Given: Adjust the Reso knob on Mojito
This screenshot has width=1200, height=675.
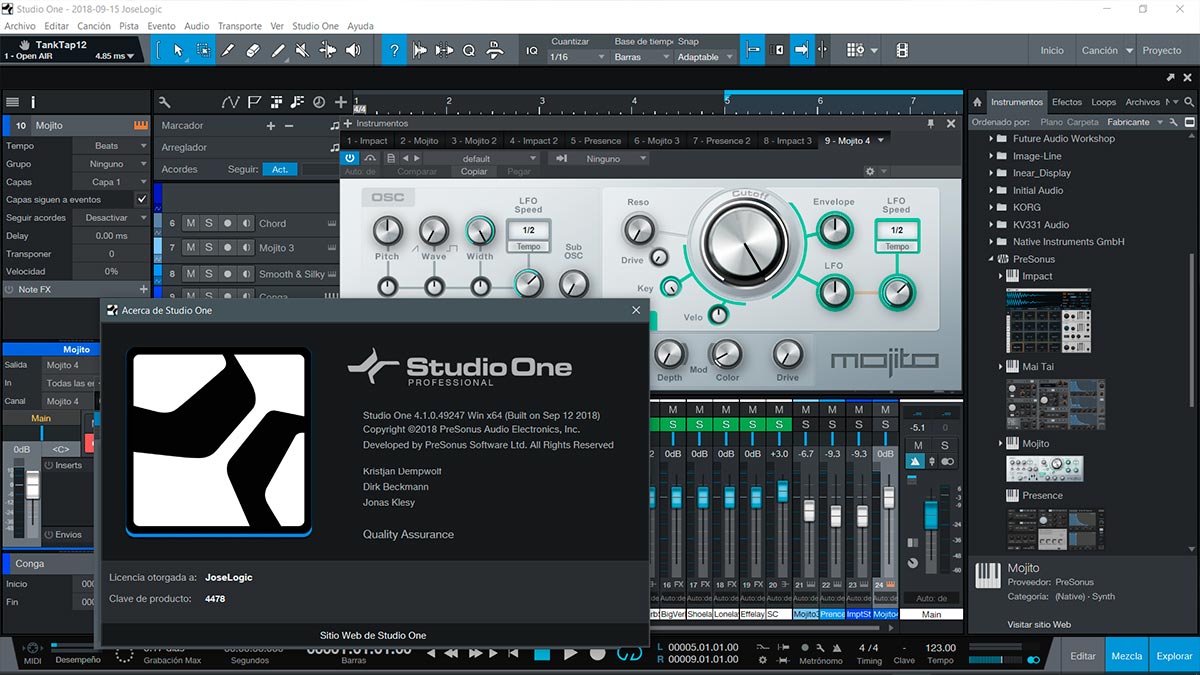Looking at the screenshot, I should [638, 231].
